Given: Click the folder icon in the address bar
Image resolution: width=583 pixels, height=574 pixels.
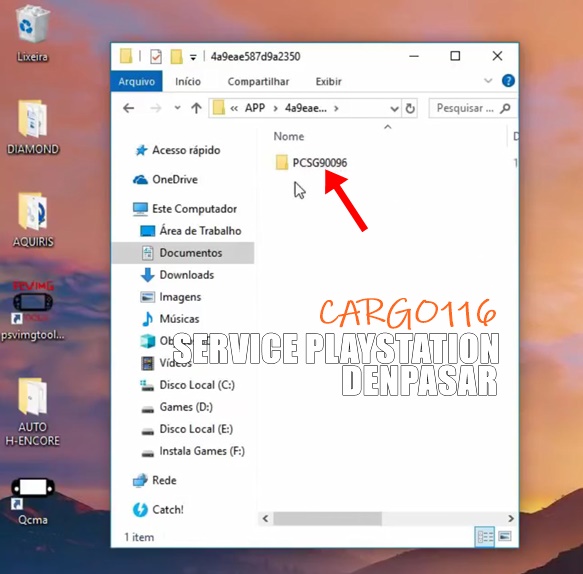Looking at the screenshot, I should [x=219, y=108].
